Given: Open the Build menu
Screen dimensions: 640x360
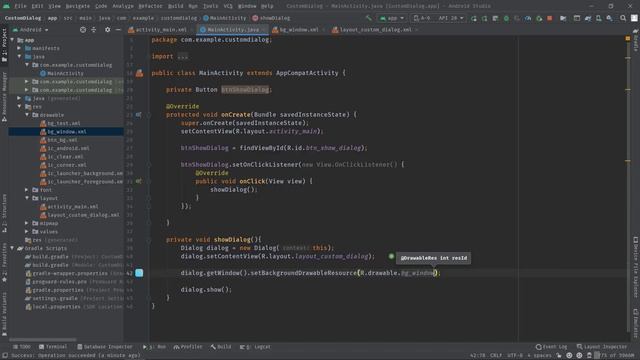Looking at the screenshot, I should (x=176, y=6).
